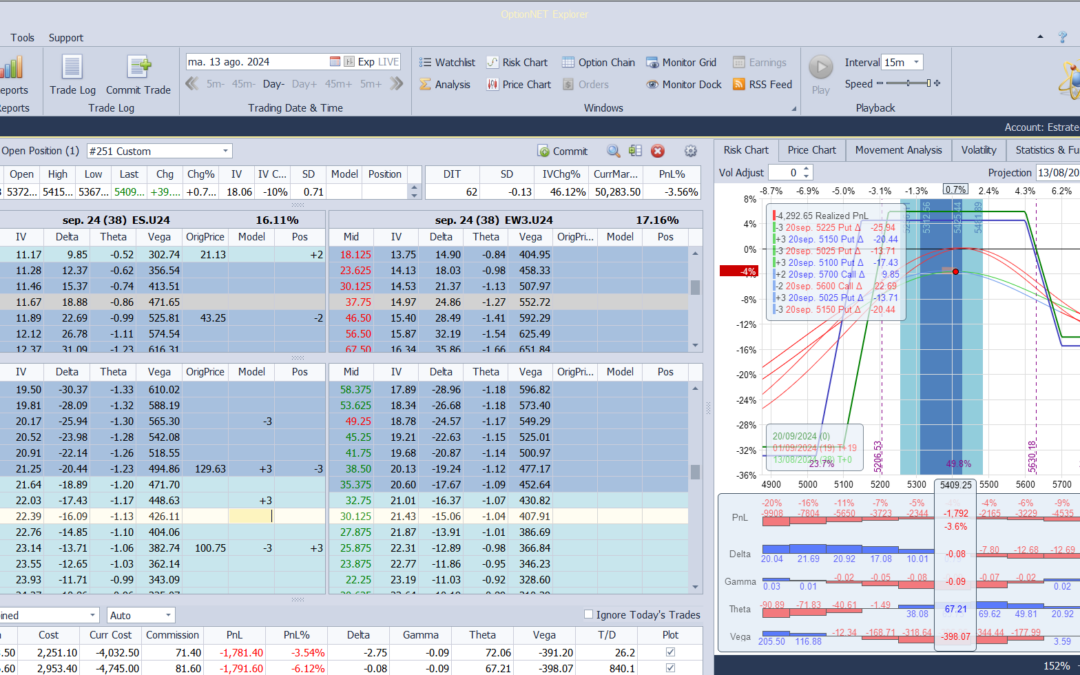Open the Support menu
Image resolution: width=1080 pixels, height=675 pixels.
coord(65,37)
